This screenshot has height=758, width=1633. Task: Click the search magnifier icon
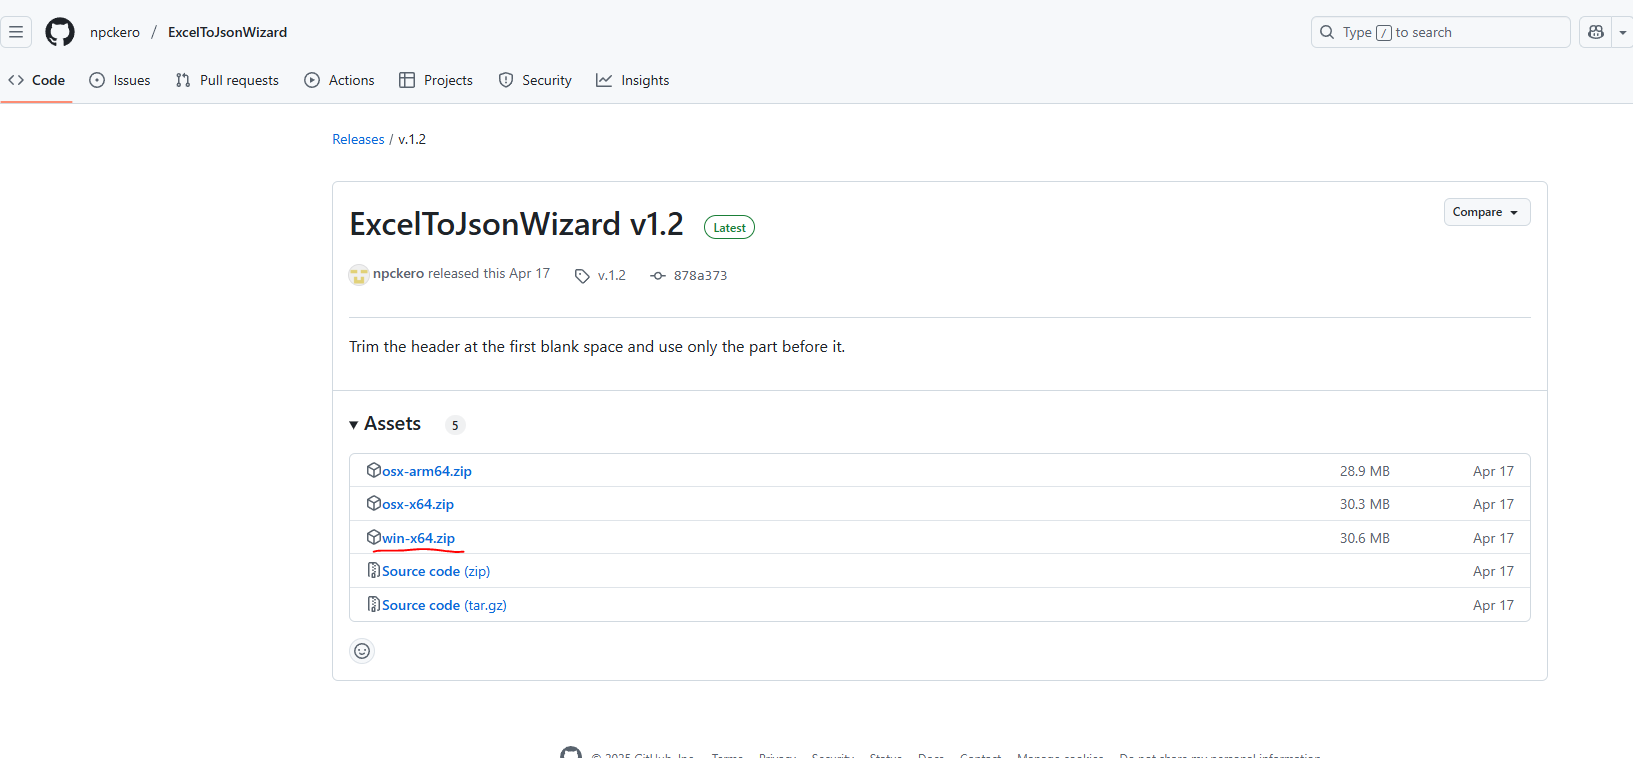click(1327, 32)
